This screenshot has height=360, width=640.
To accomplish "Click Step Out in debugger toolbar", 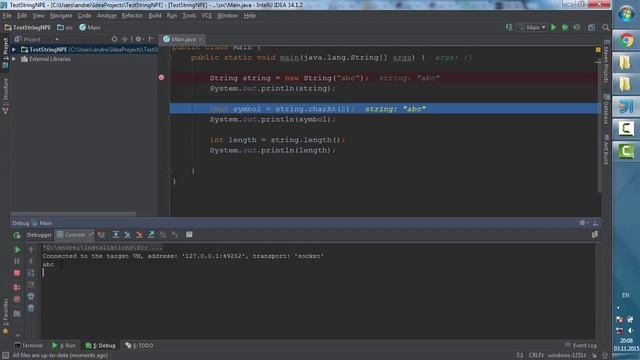I will point(151,235).
